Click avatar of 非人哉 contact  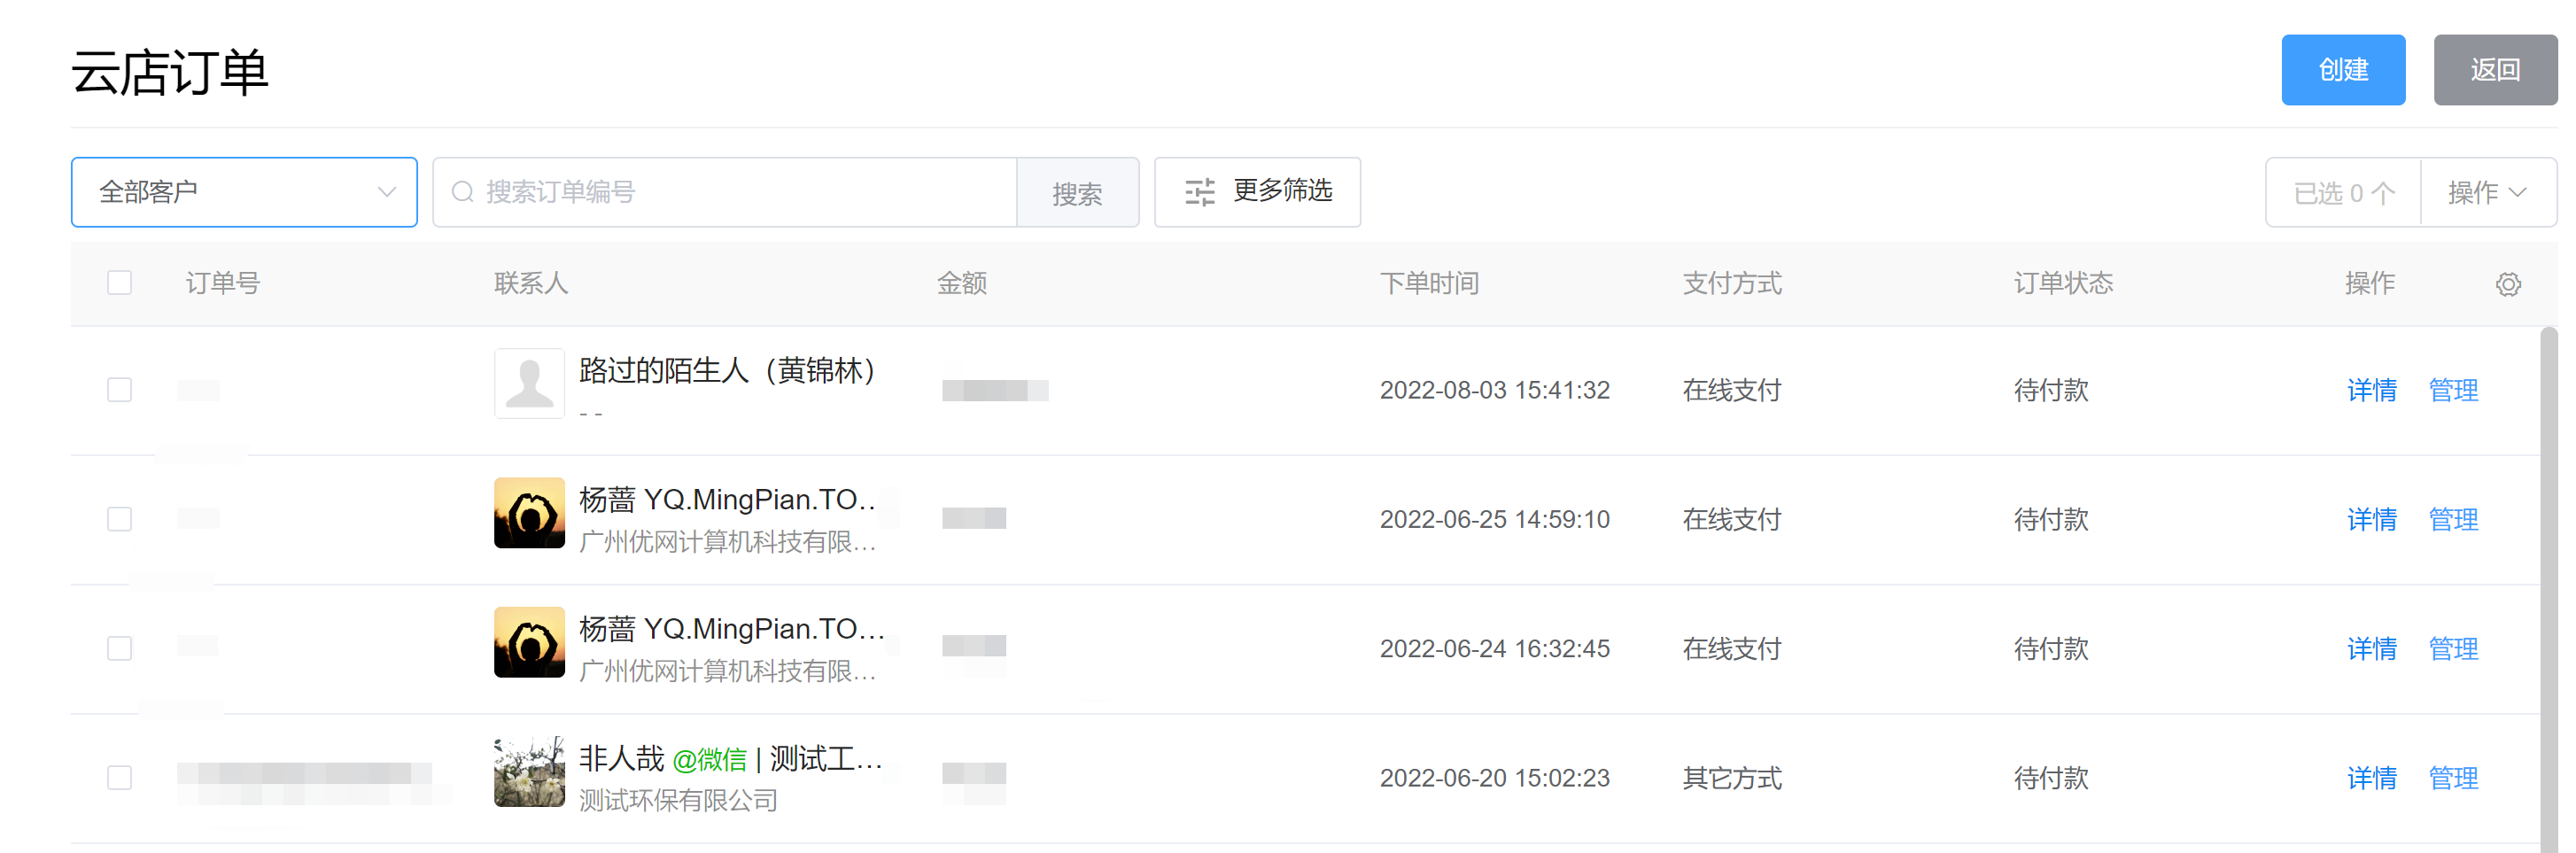529,772
